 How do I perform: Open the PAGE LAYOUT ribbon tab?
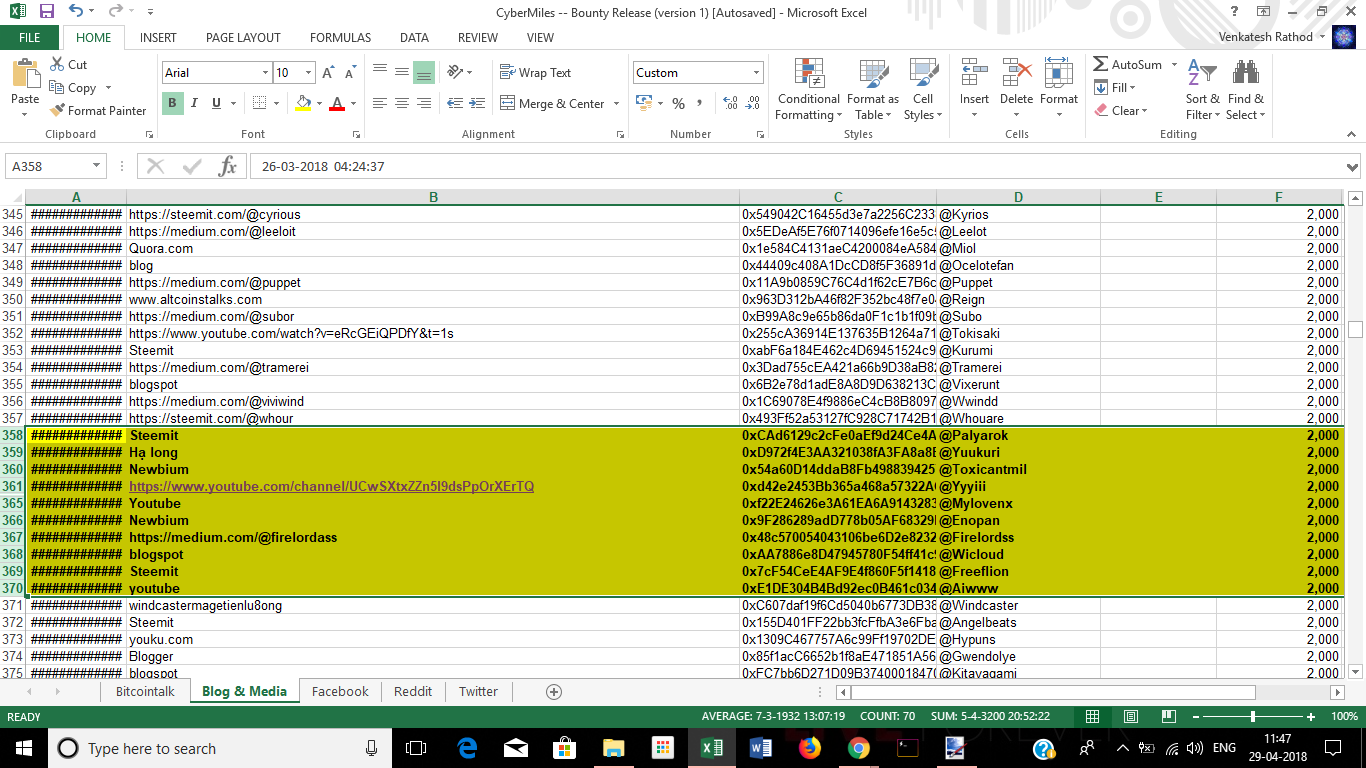pos(243,37)
